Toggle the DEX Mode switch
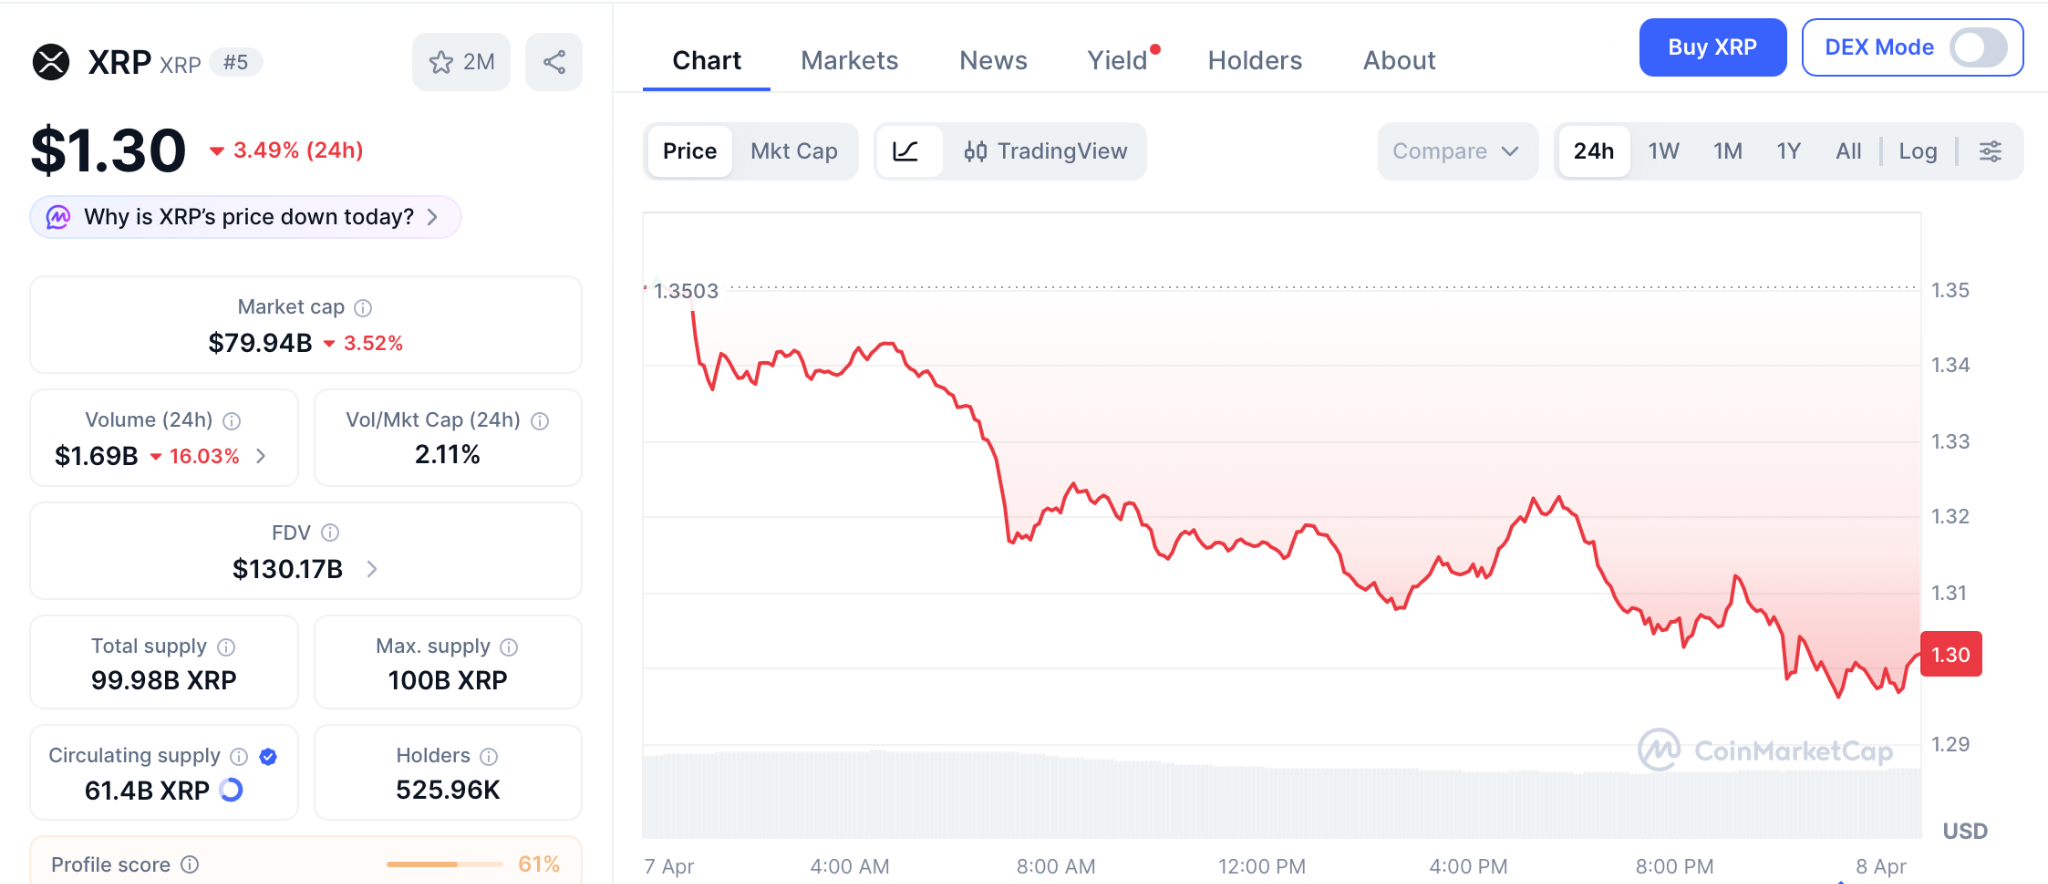Screen dimensions: 2048x884 coord(1977,47)
